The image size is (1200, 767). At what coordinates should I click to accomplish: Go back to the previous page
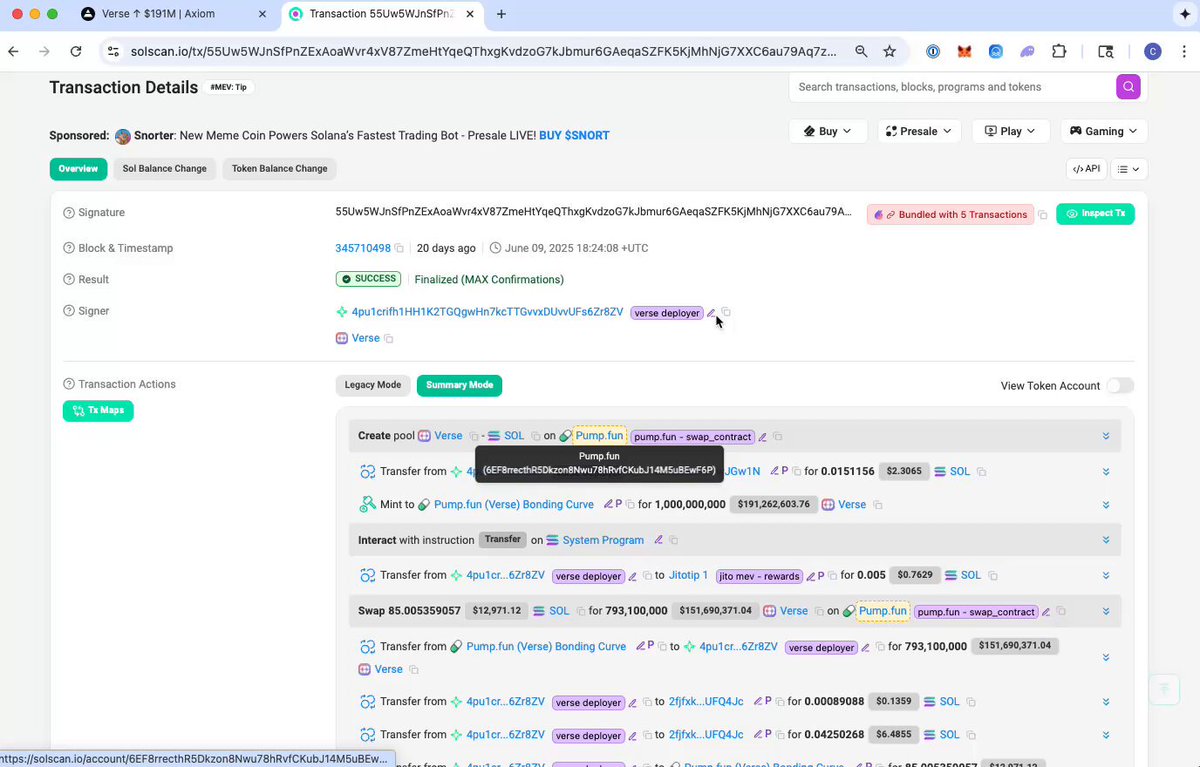(x=13, y=51)
